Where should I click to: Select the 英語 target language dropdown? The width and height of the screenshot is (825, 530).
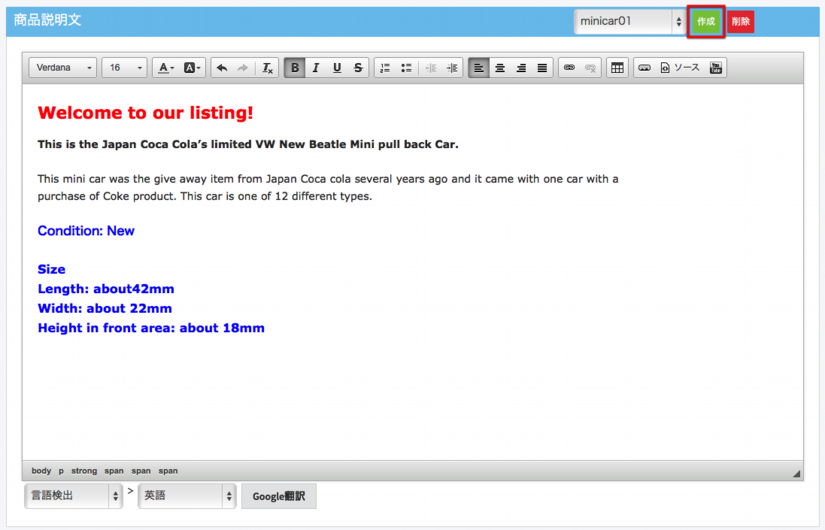pos(187,495)
